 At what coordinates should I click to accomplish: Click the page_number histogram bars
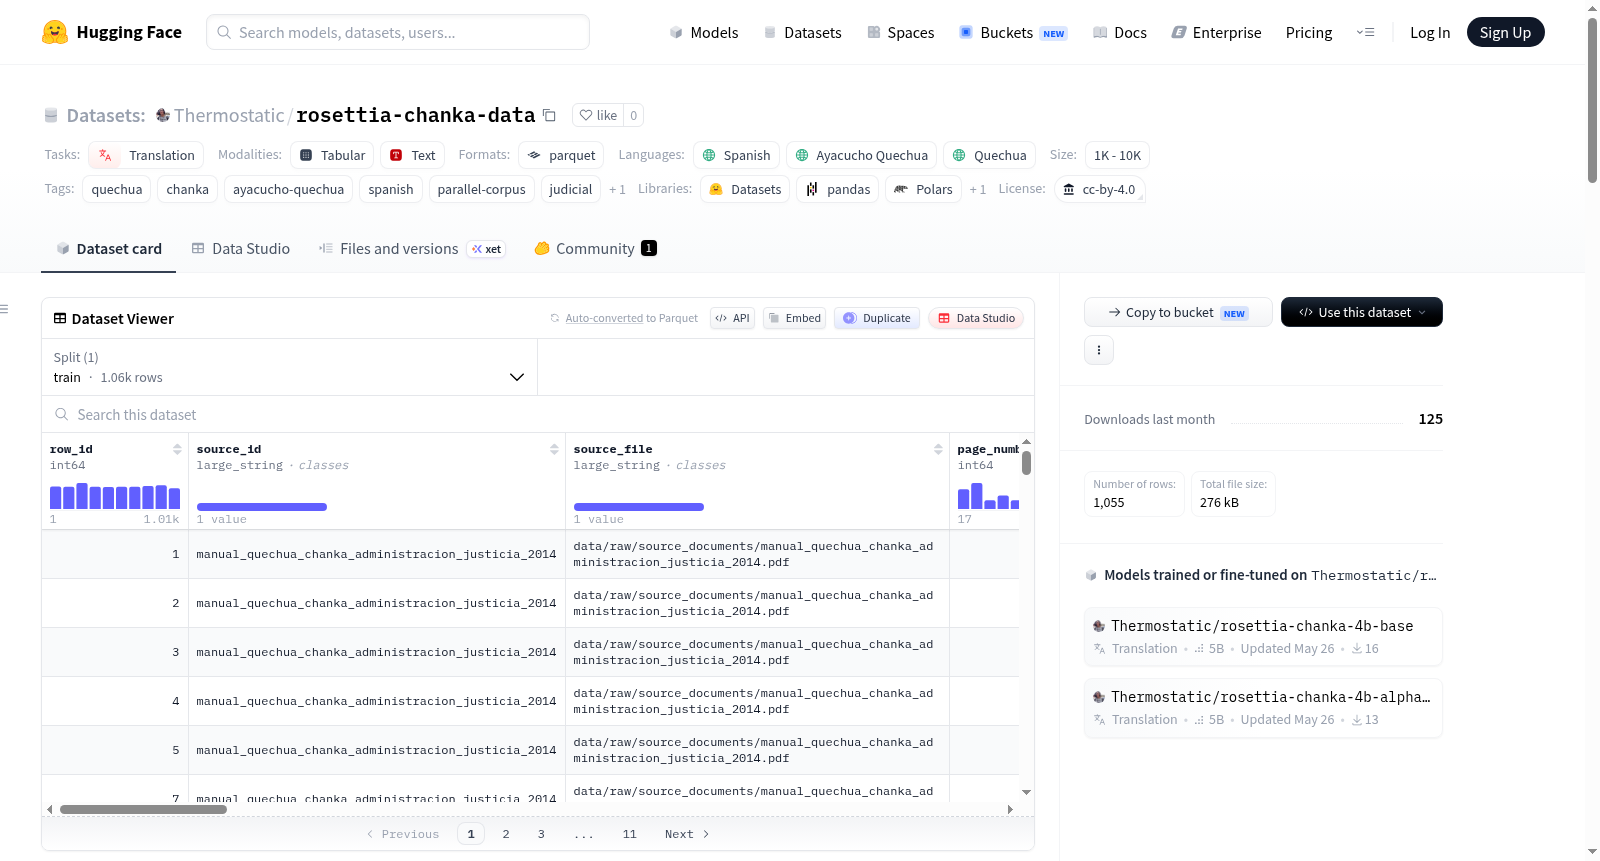tap(988, 496)
